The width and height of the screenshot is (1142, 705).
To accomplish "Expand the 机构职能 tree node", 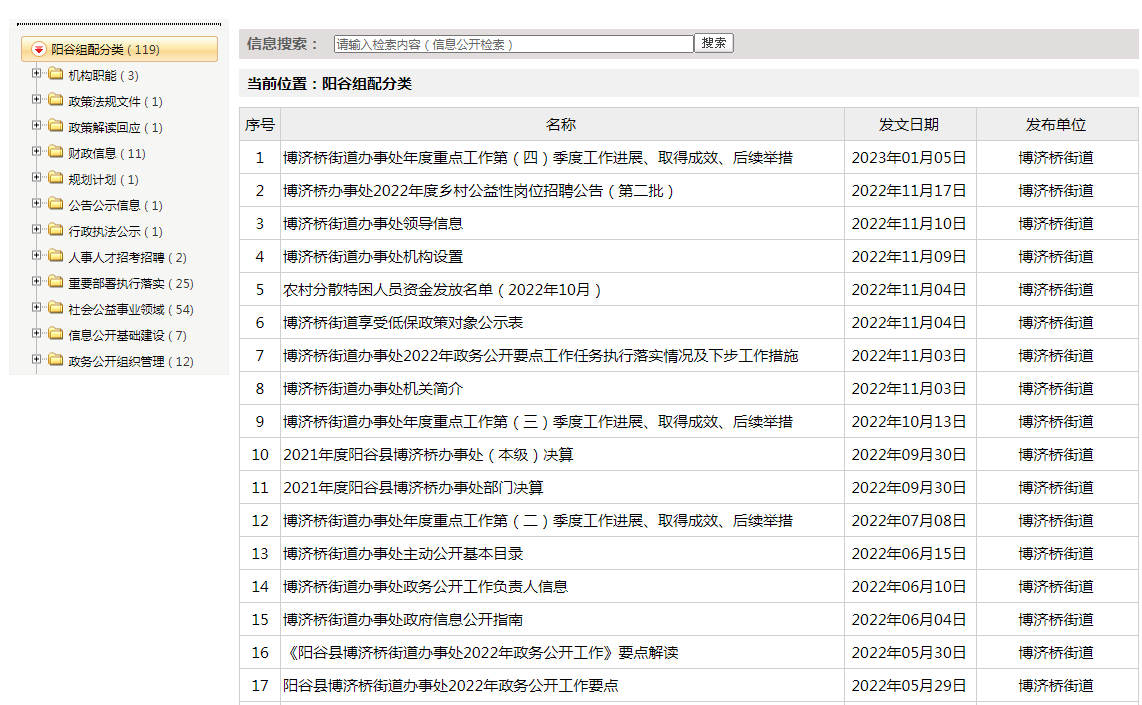I will pyautogui.click(x=36, y=74).
